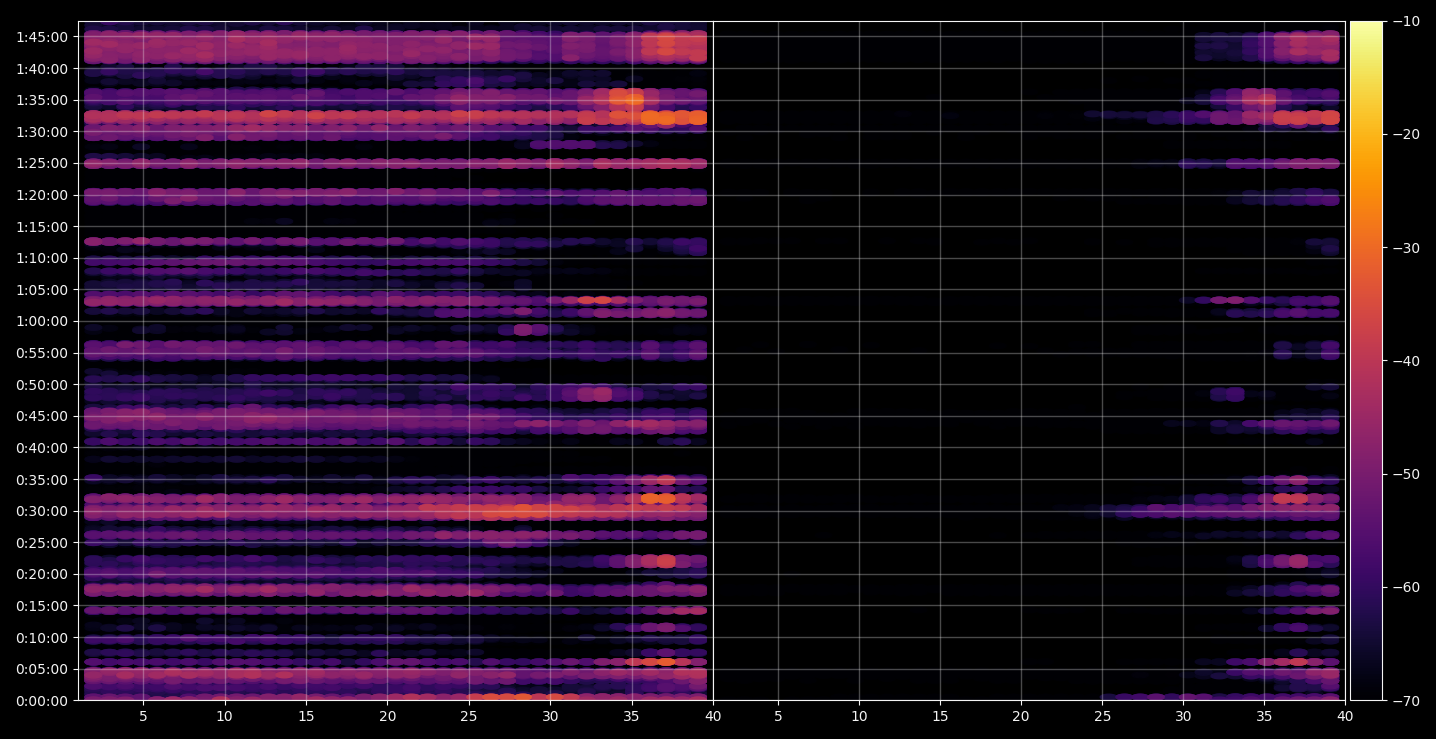Click x-axis tick 20 under the left heatmap

pos(388,716)
